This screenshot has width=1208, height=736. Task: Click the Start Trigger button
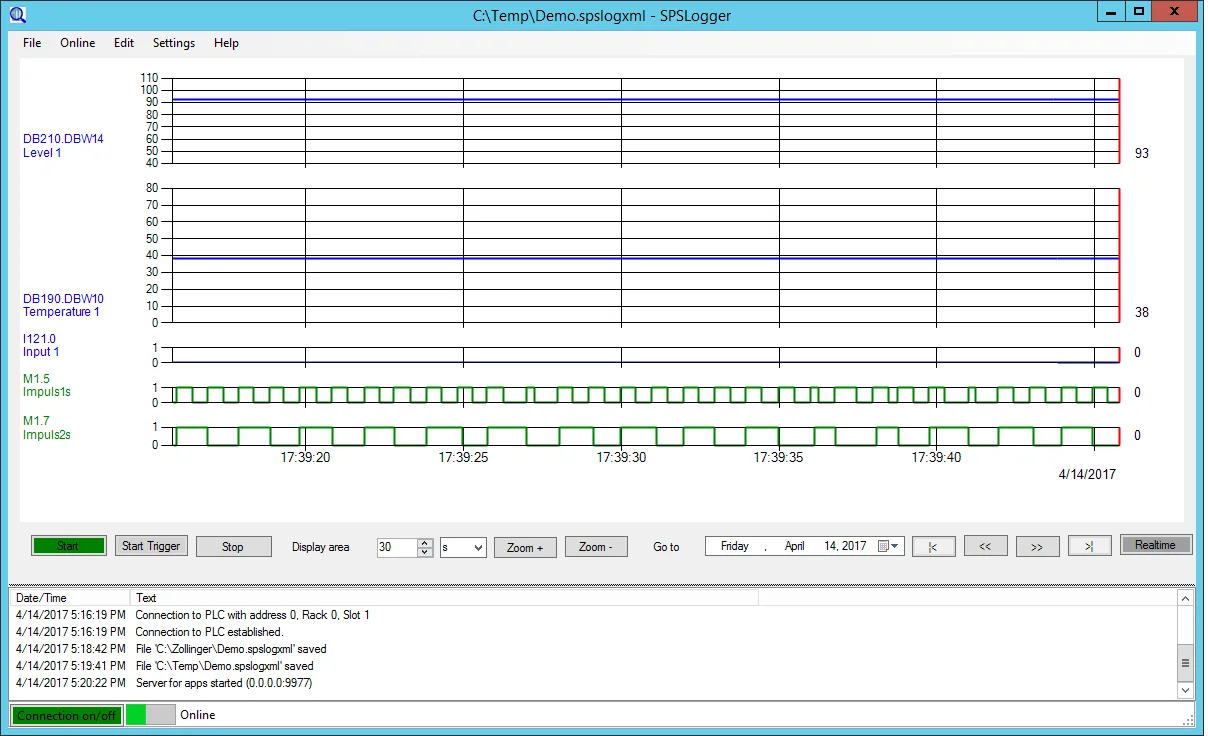(x=151, y=546)
